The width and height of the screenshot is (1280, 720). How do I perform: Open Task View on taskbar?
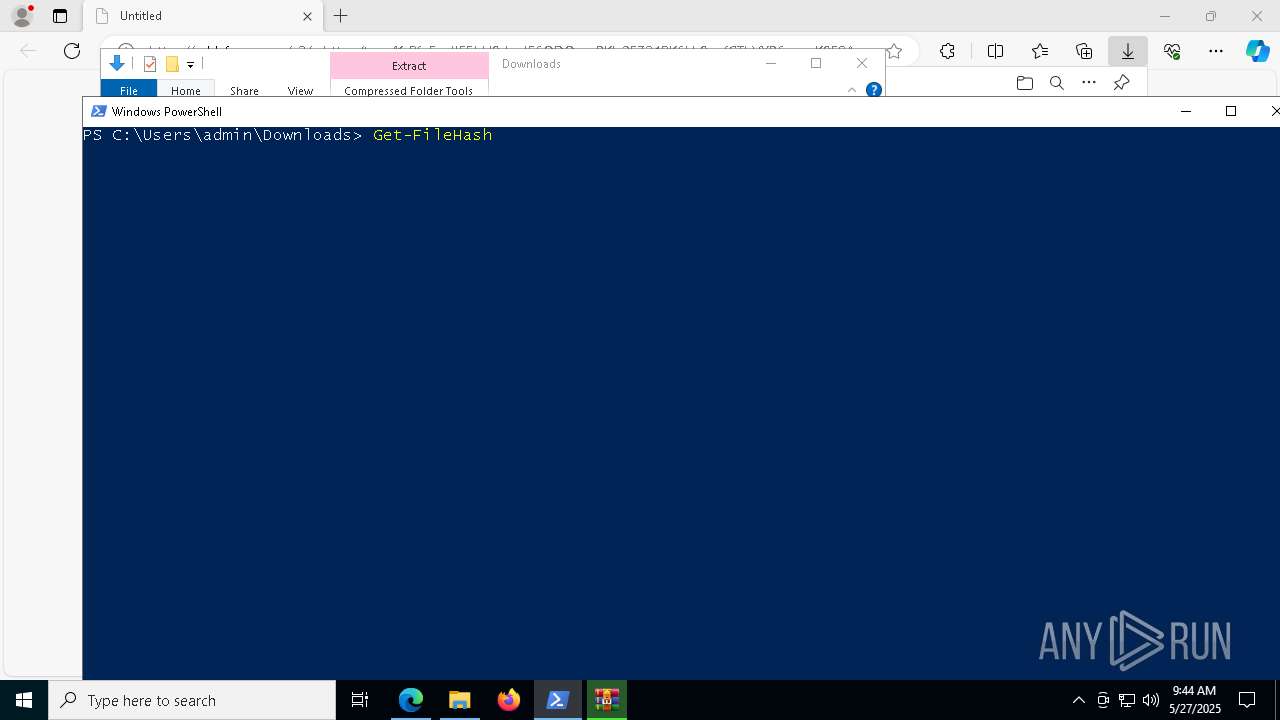(360, 700)
